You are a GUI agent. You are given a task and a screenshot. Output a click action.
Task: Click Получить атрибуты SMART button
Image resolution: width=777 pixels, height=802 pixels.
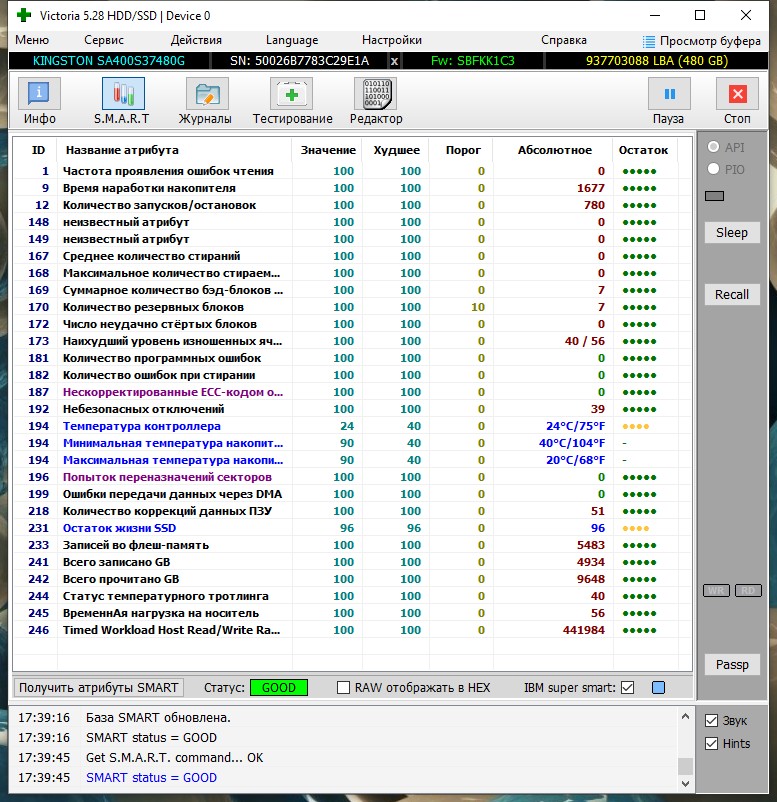pyautogui.click(x=98, y=687)
